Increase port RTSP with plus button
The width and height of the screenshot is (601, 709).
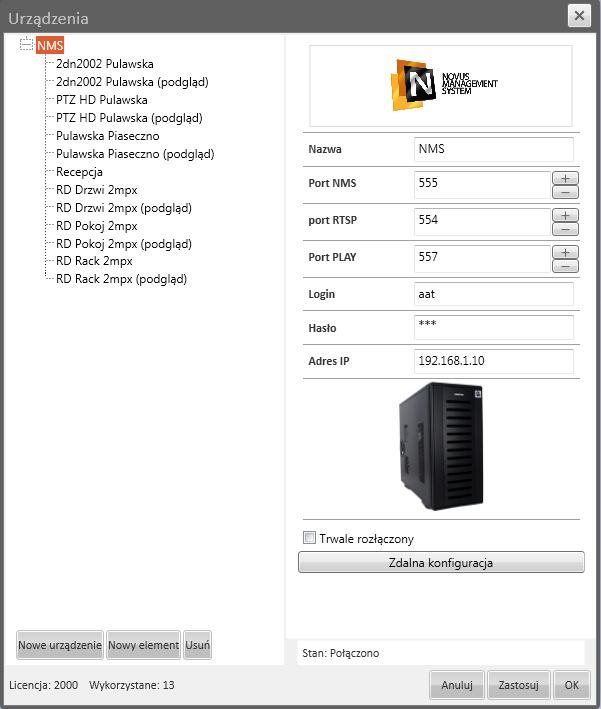(x=565, y=215)
